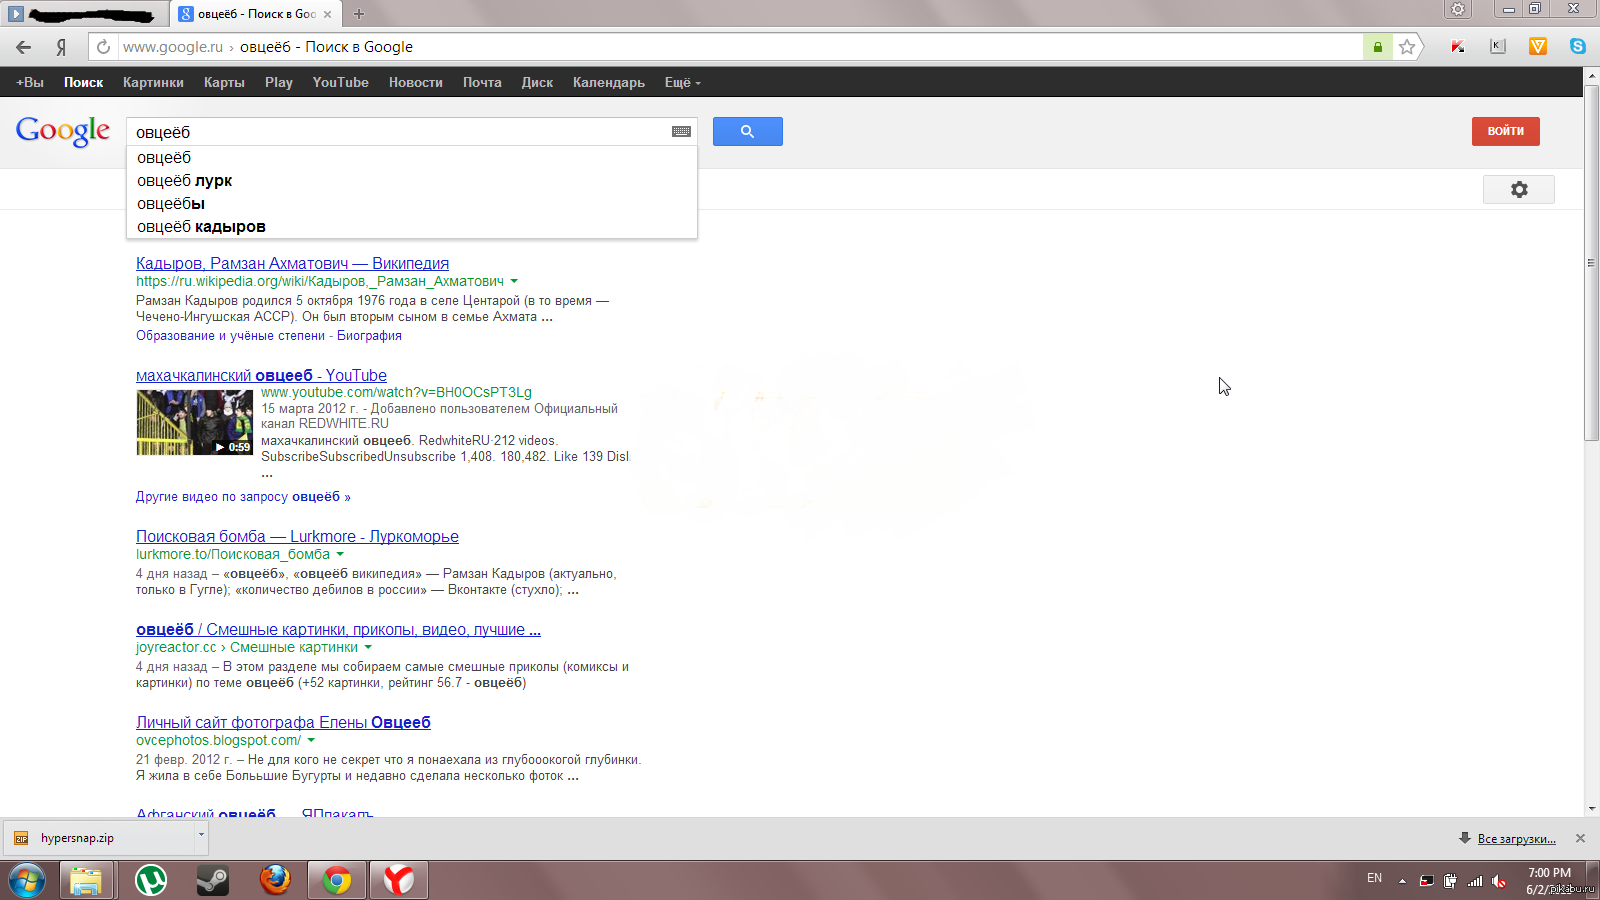1600x900 pixels.
Task: Open the Kaspersky extension icon
Action: pos(1458,47)
